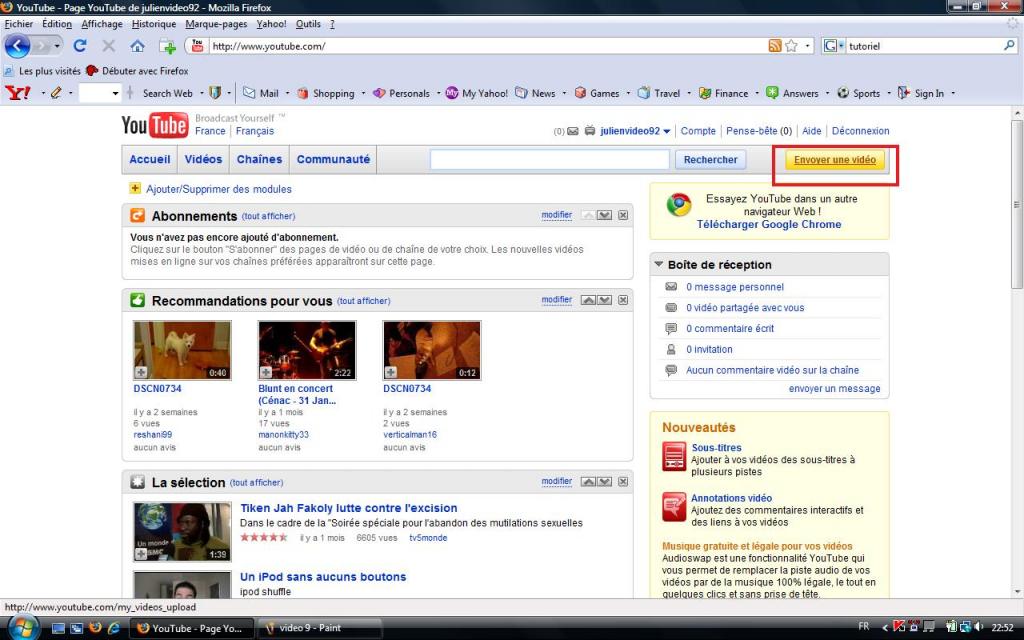Open Shopping on the Yahoo toolbar
The height and width of the screenshot is (640, 1024).
click(326, 93)
